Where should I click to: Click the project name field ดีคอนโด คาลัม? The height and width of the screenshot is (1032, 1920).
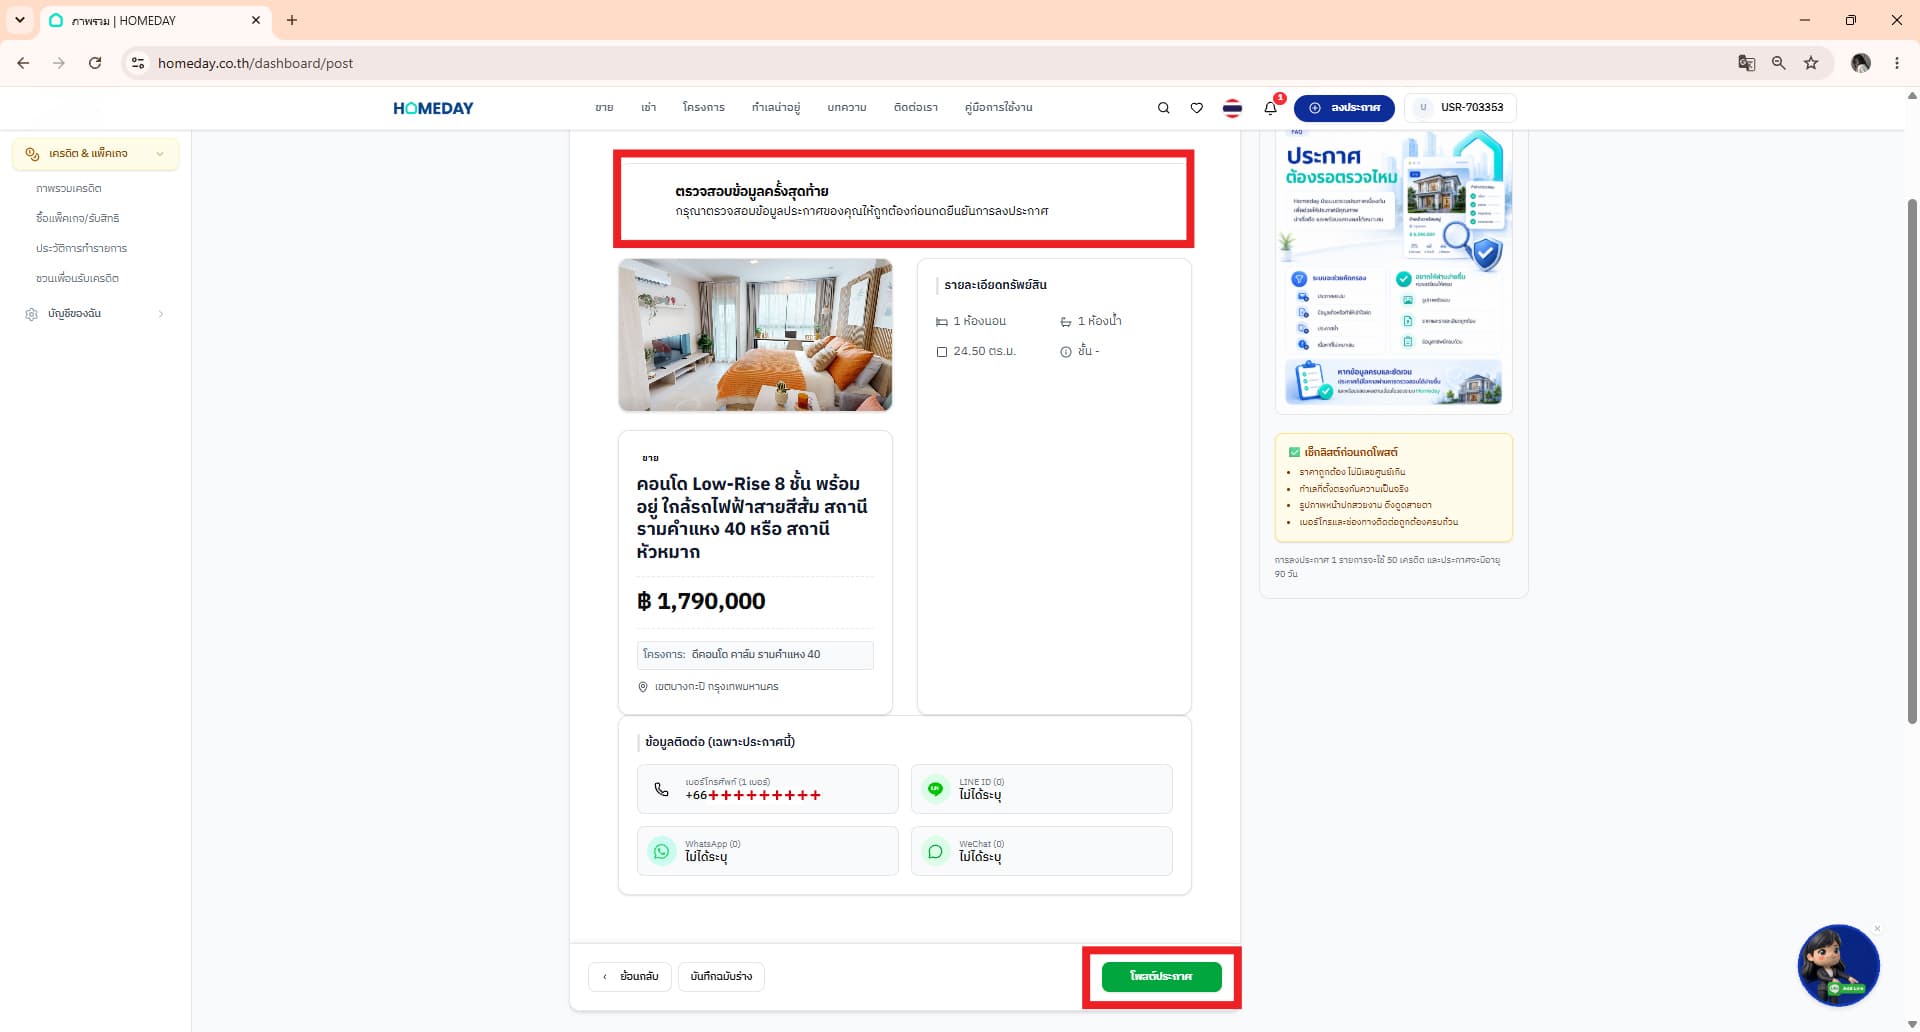click(755, 655)
